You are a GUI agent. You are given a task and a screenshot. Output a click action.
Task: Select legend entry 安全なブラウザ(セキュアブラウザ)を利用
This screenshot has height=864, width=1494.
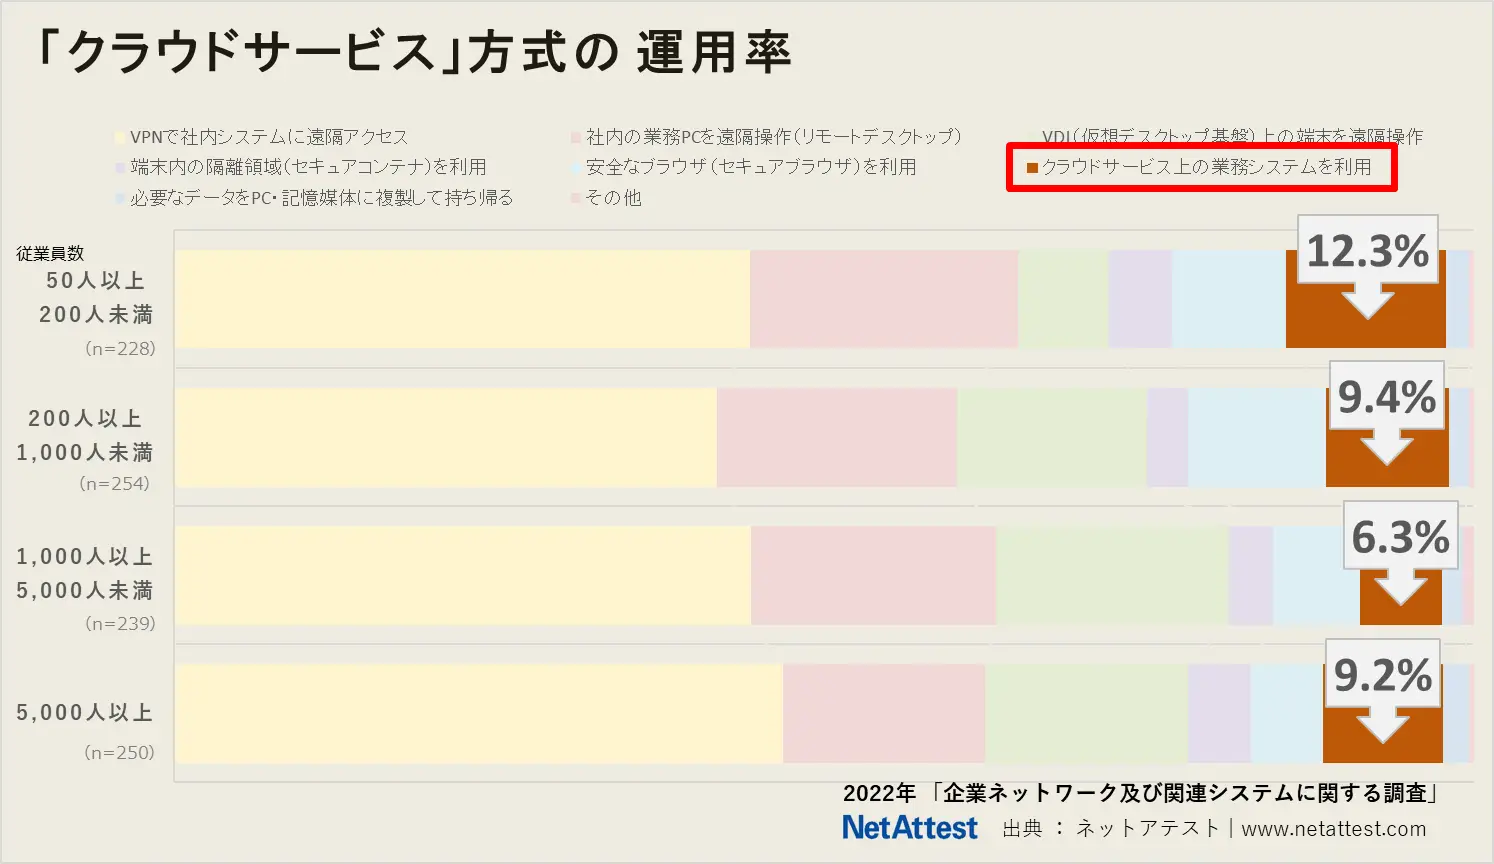[743, 167]
